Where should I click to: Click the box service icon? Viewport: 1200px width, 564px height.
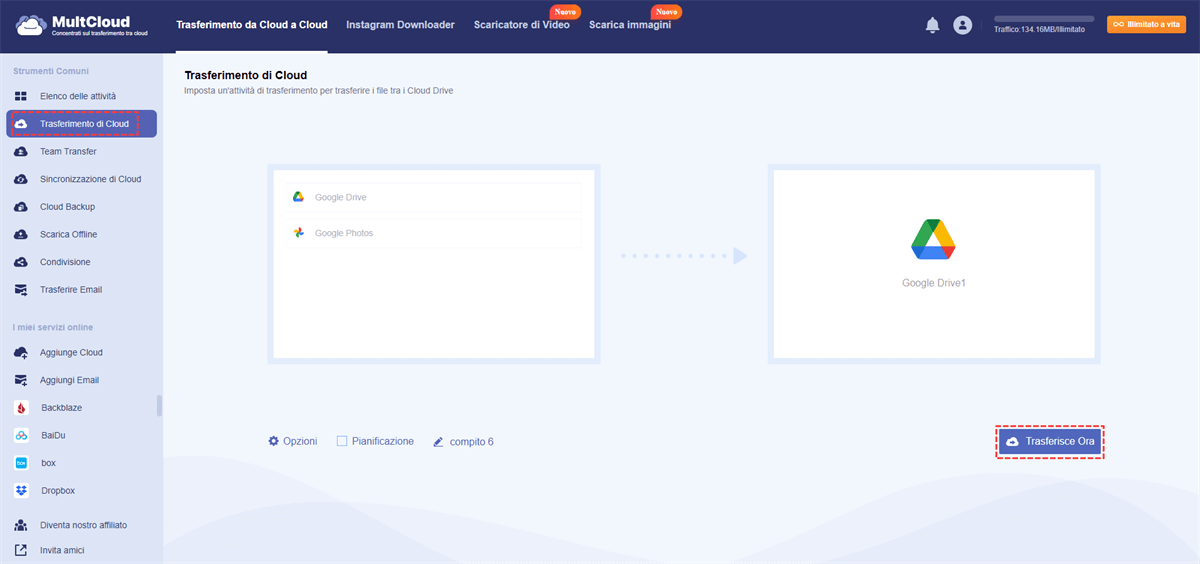[20, 463]
